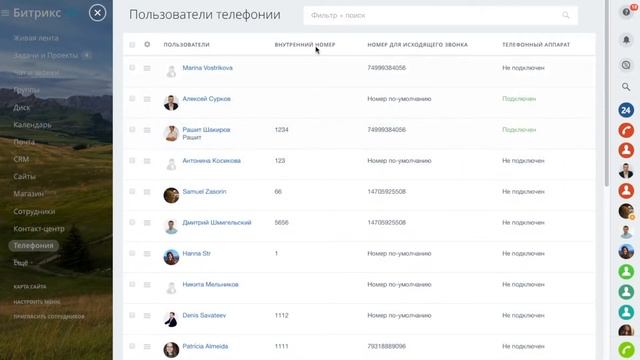Viewport: 640px width, 360px height.
Task: Open the row menu for Дмитрий Шмигельский
Action: point(147,223)
